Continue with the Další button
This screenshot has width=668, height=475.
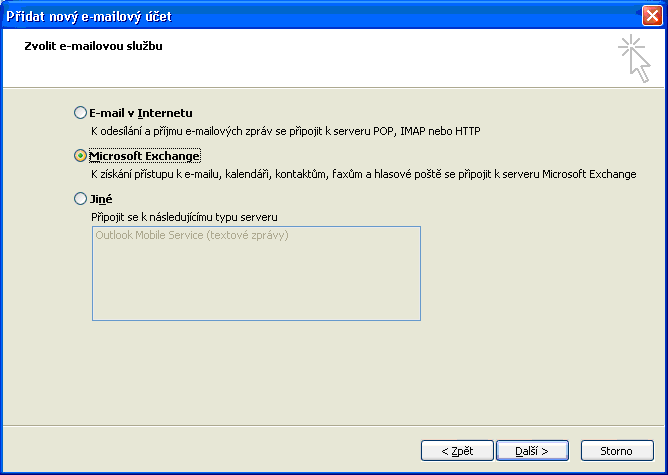[x=532, y=451]
